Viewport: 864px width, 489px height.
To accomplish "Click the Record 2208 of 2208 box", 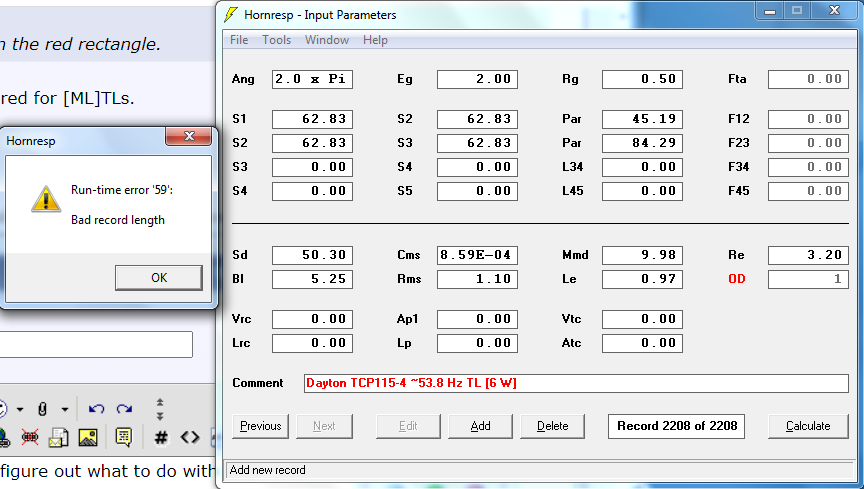I will (677, 426).
